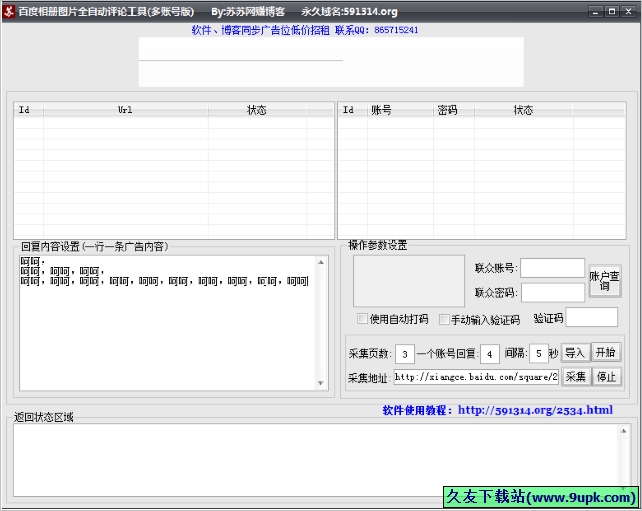Click the 导入 button

click(x=575, y=353)
